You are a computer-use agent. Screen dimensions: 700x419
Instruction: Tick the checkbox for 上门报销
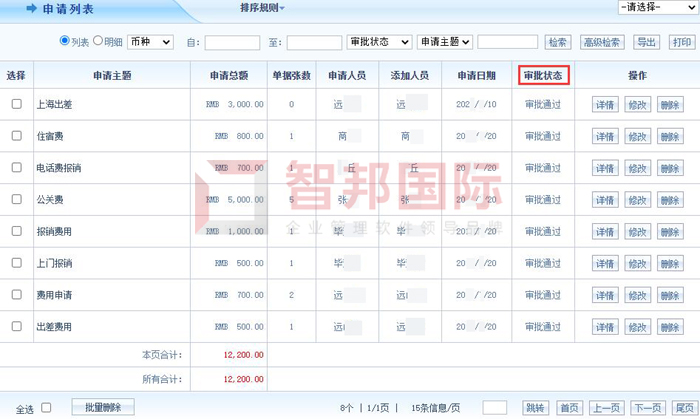click(x=17, y=263)
